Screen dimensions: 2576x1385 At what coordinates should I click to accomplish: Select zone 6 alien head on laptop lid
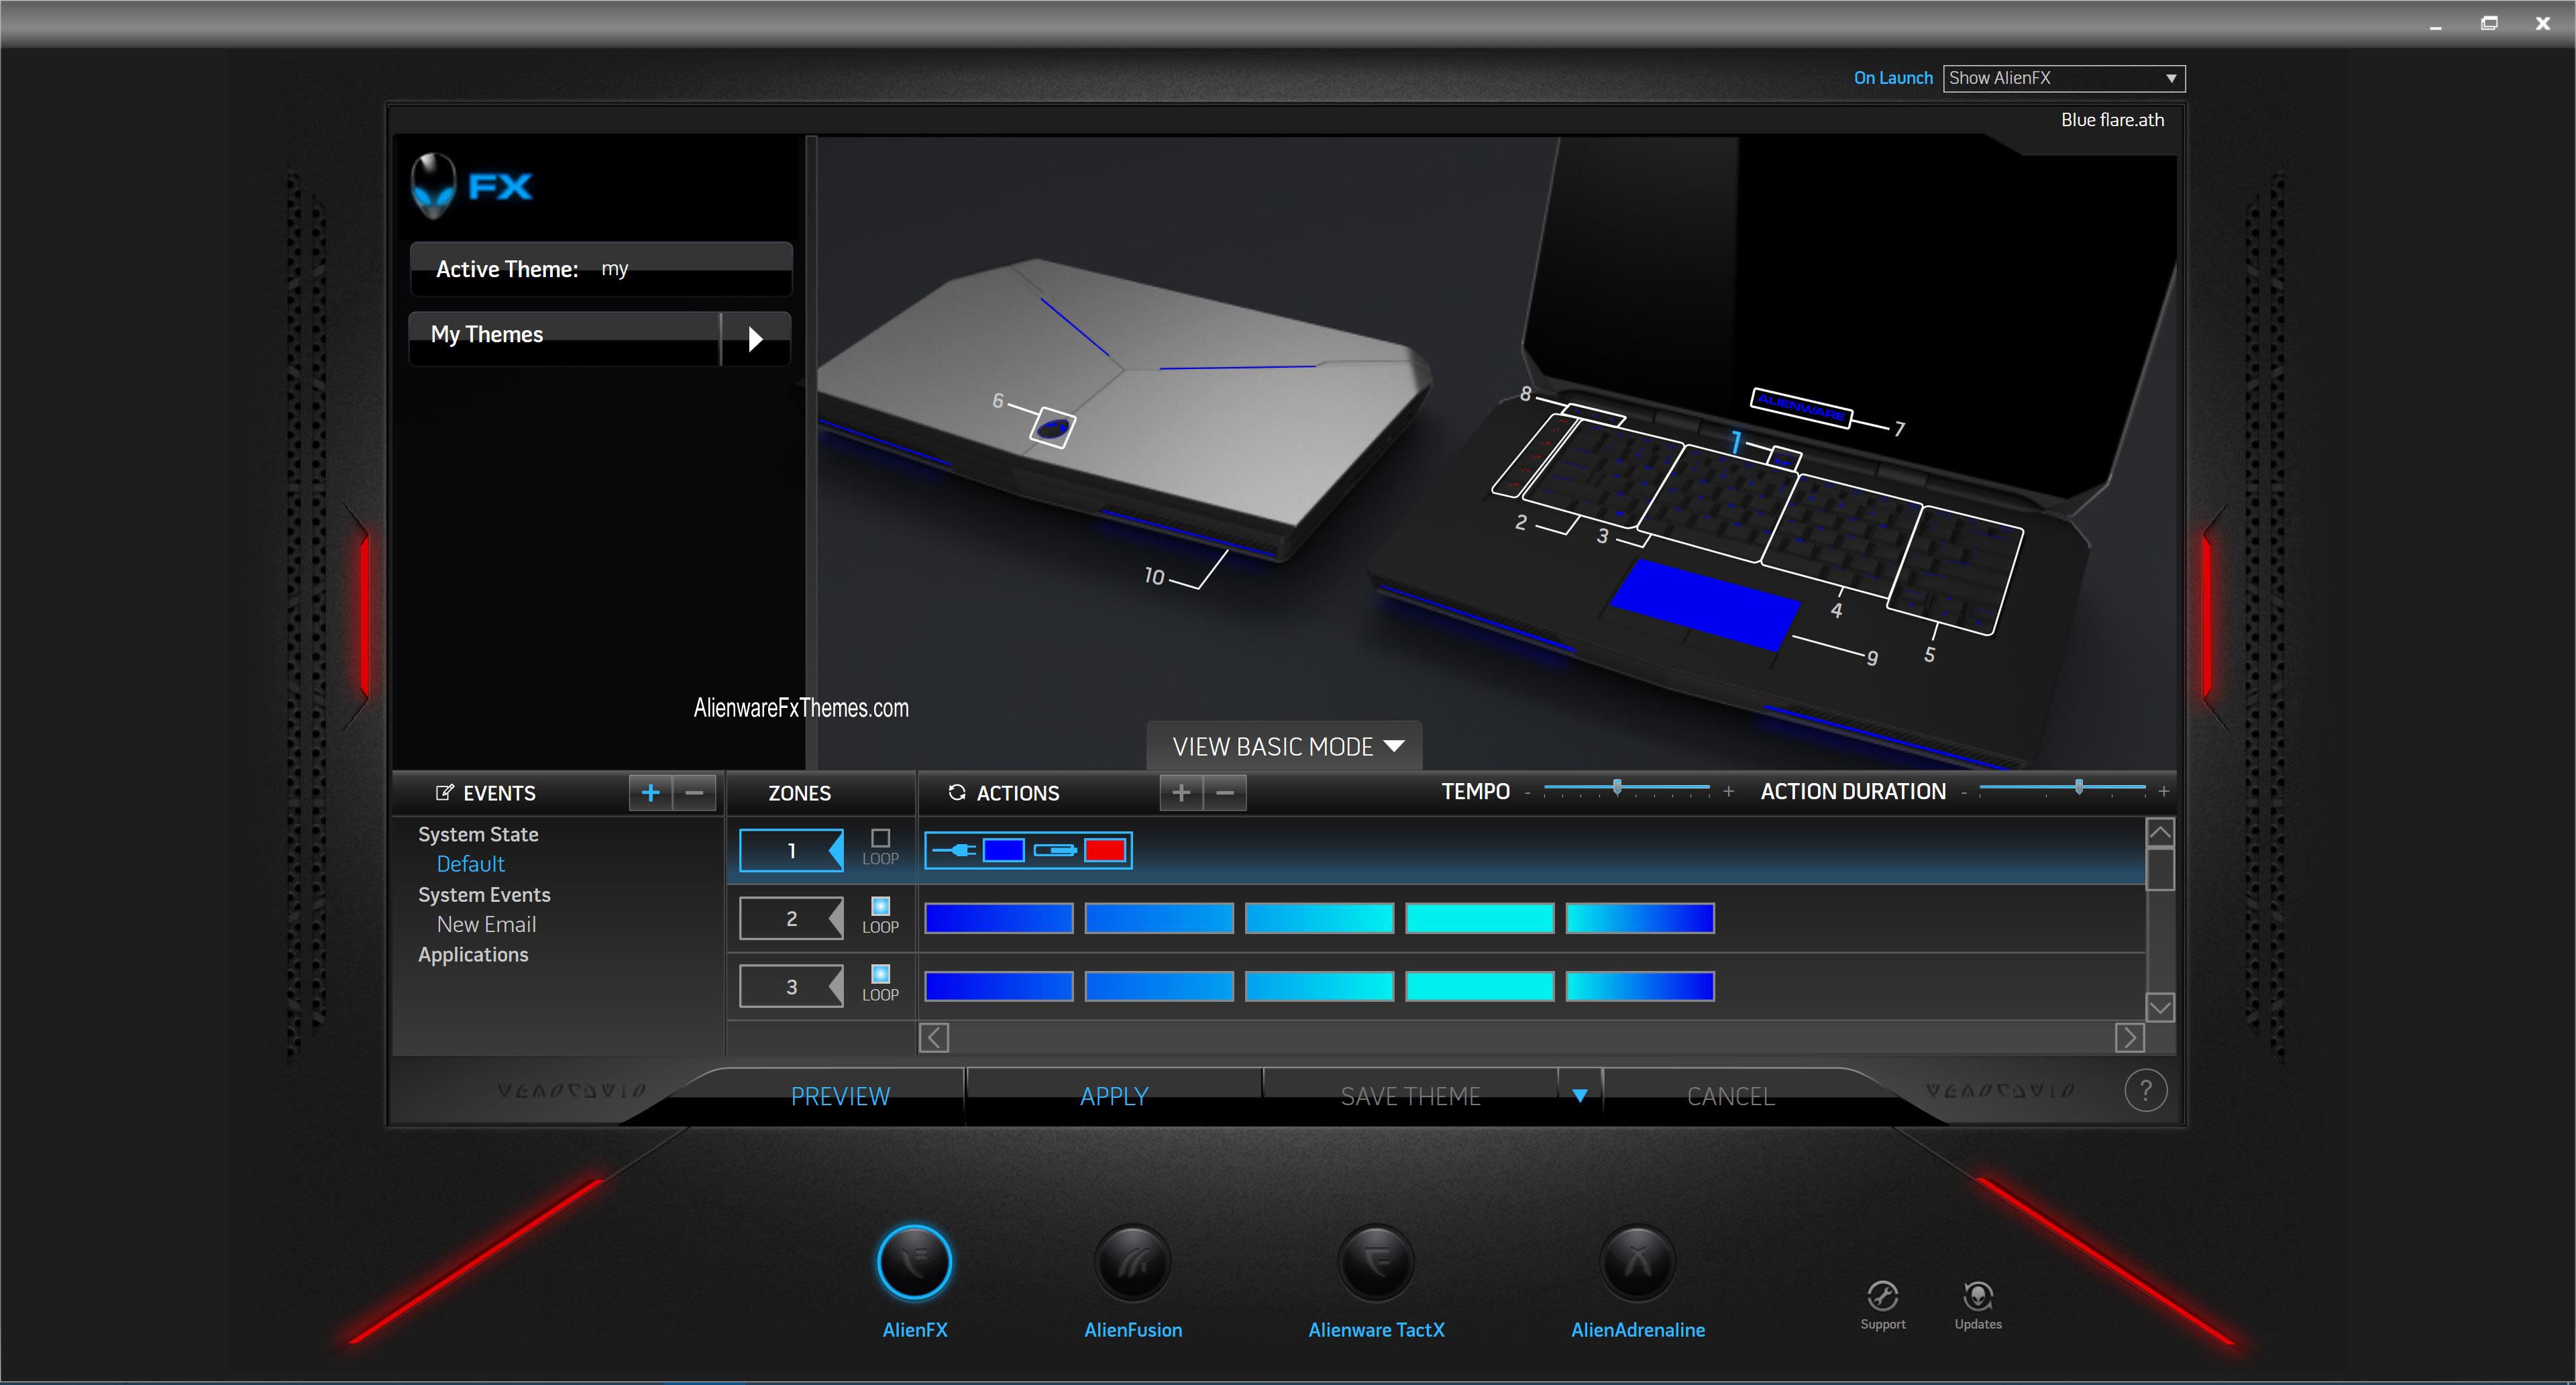click(x=1052, y=428)
